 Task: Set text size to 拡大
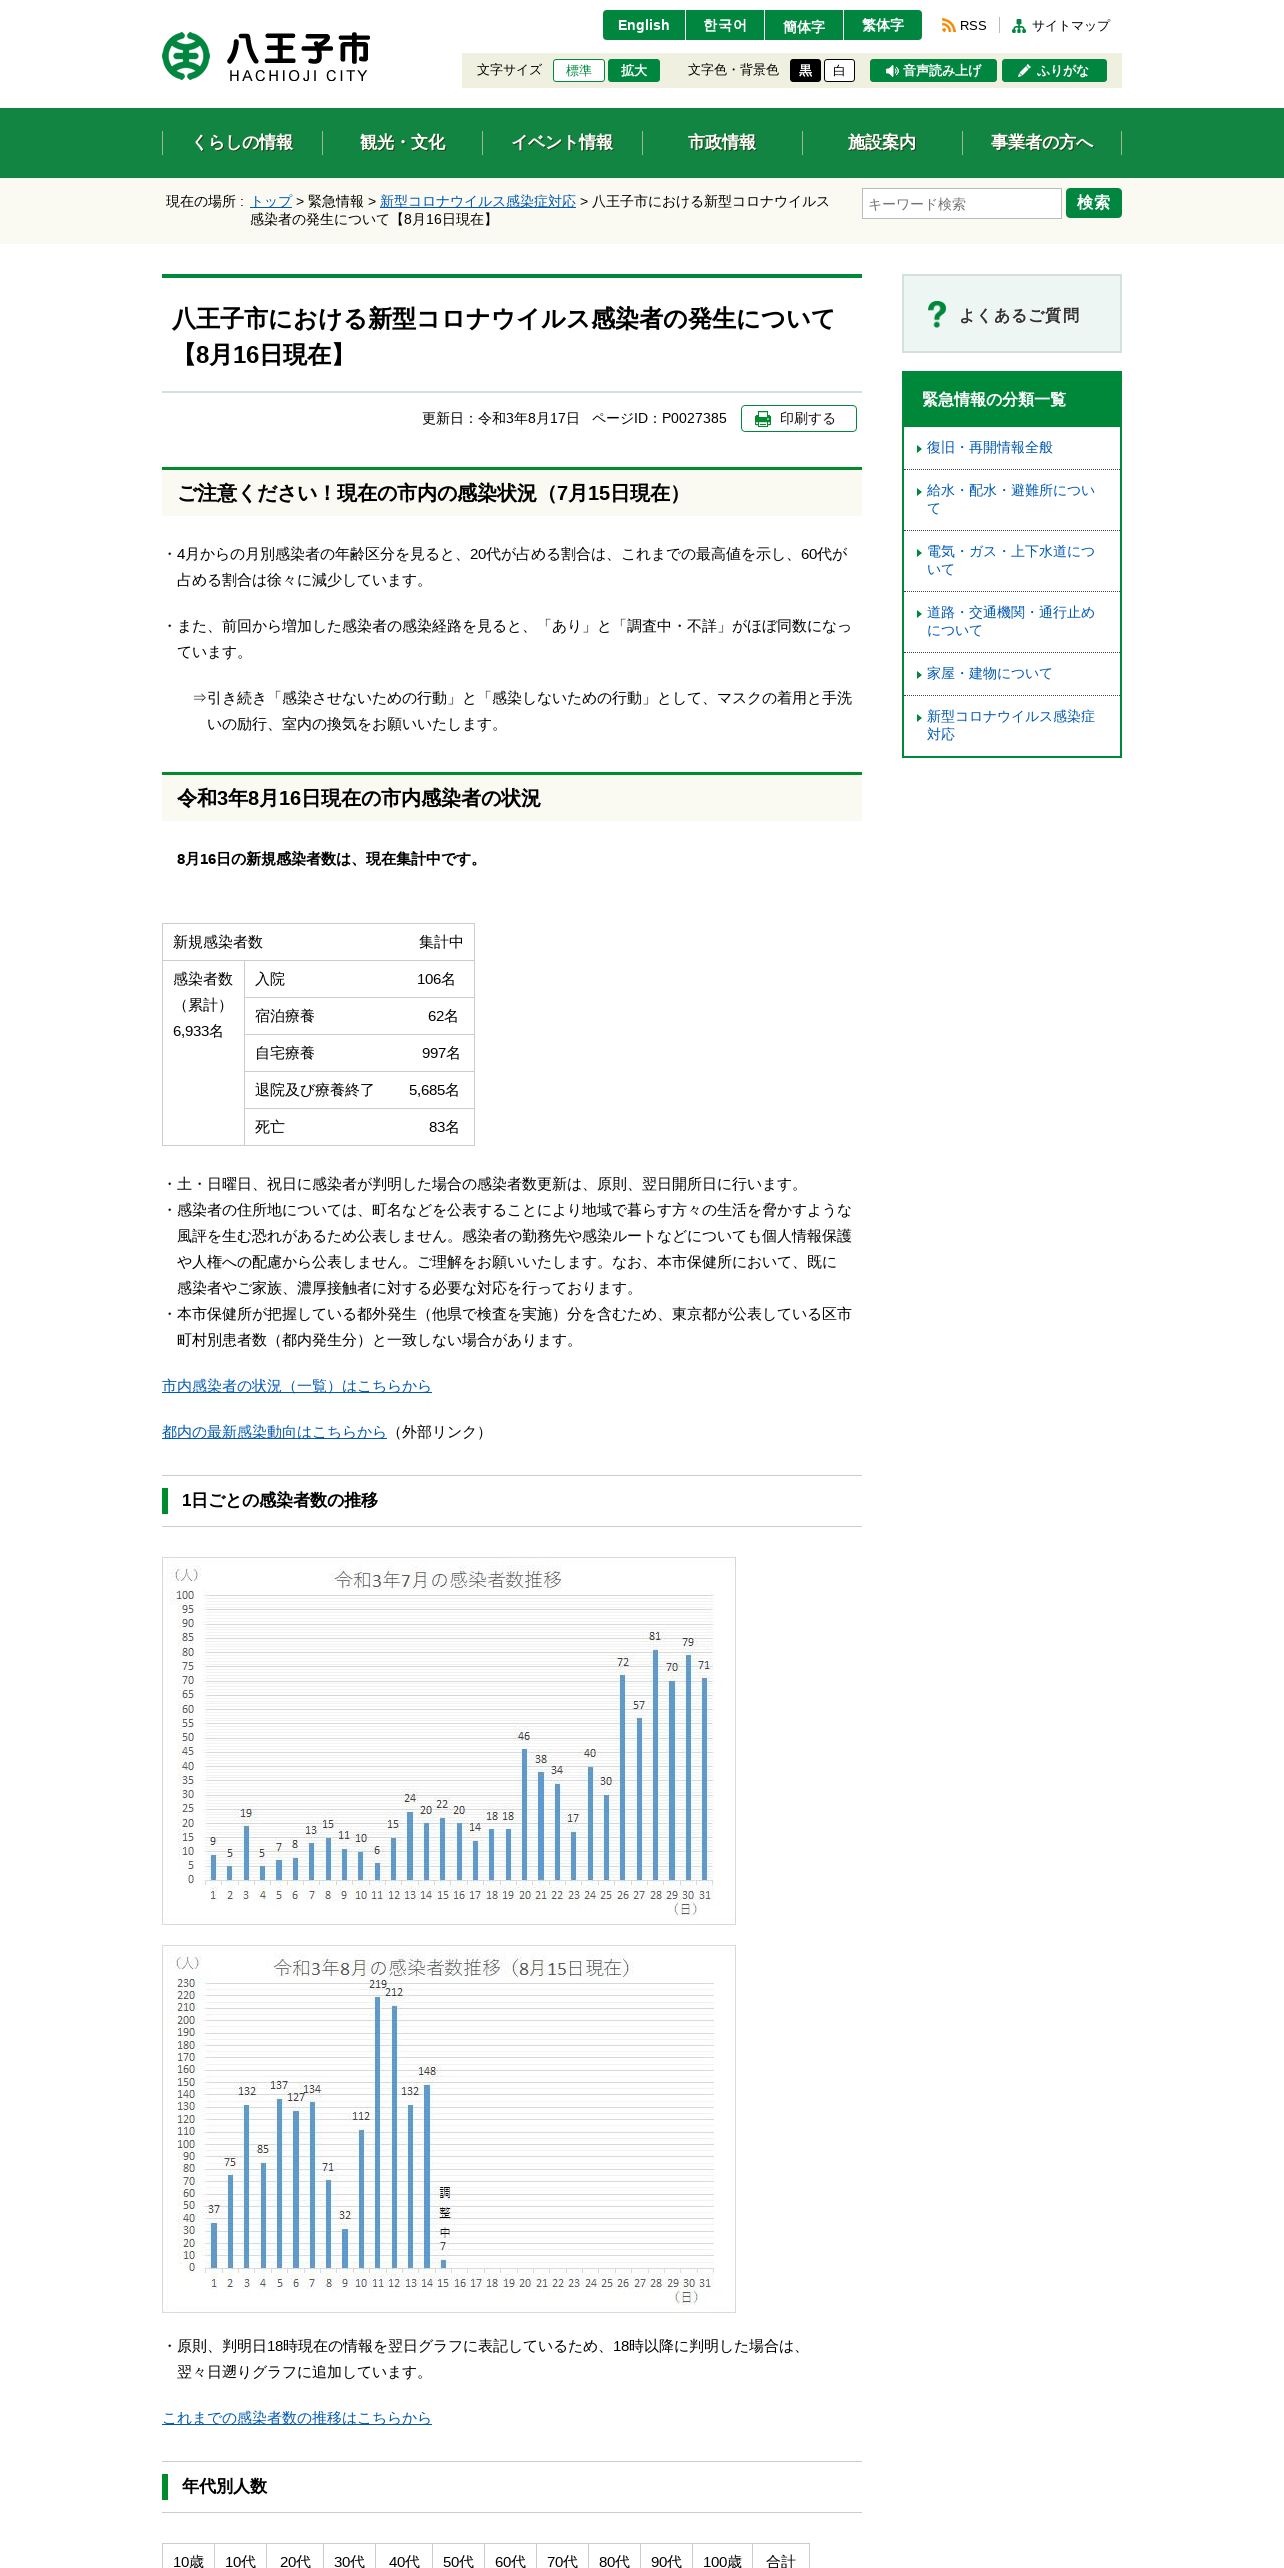pos(634,70)
